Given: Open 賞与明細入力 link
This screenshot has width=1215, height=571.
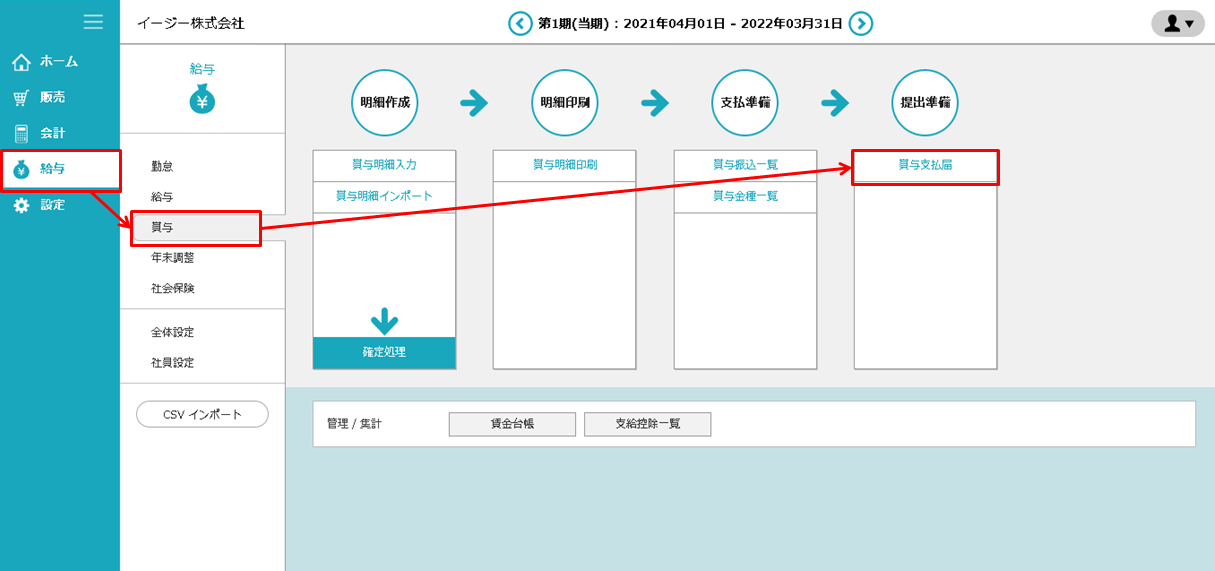Looking at the screenshot, I should point(384,165).
